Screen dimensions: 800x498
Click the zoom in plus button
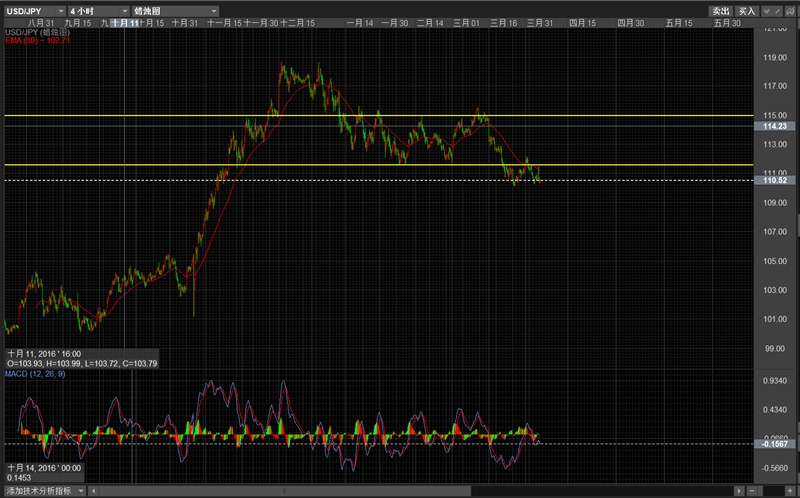pyautogui.click(x=790, y=491)
